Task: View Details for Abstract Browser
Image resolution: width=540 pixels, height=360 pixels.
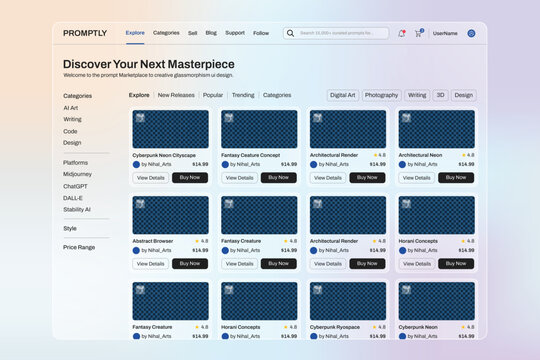Action: (x=150, y=264)
